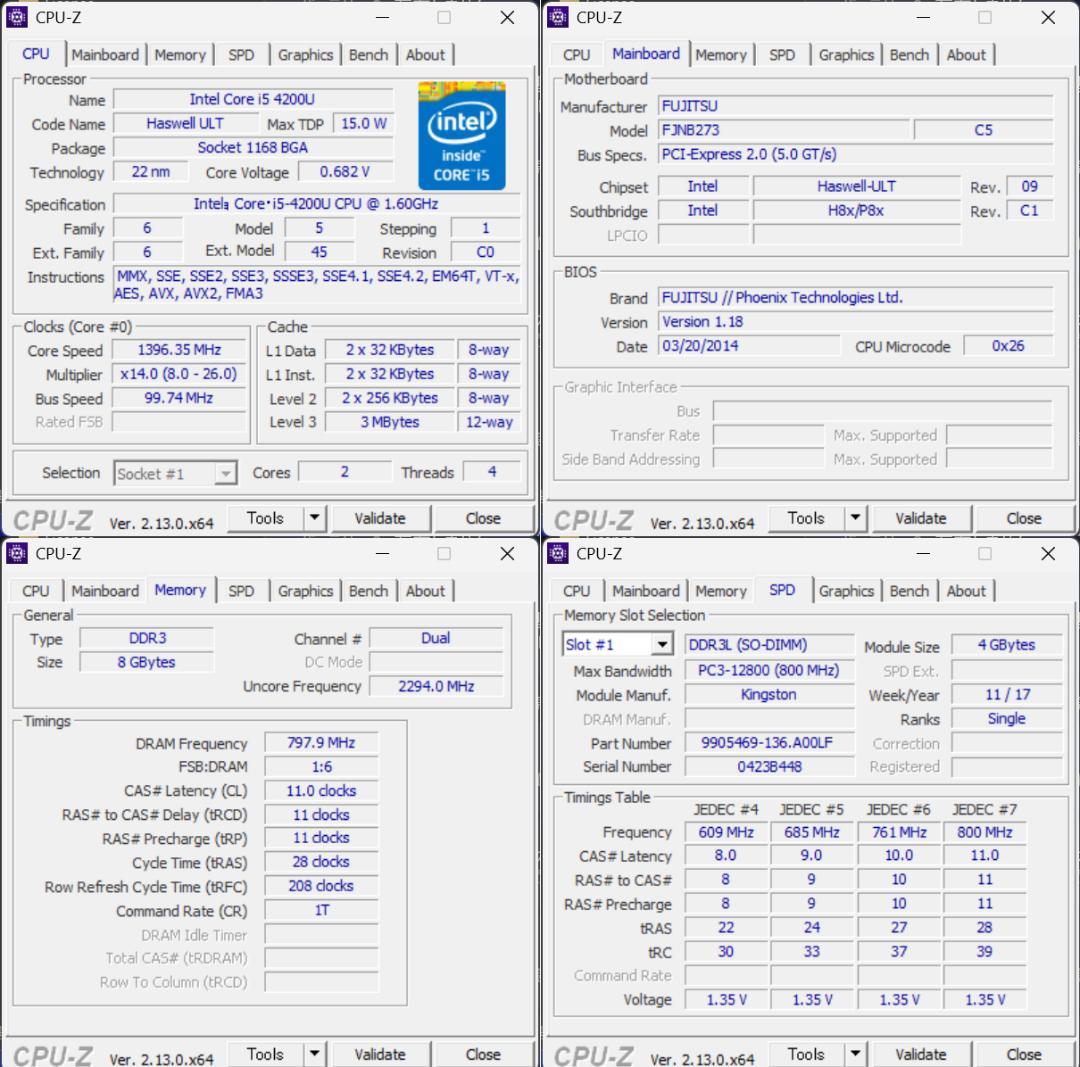
Task: Open About tab in the Memory Slot Selection window
Action: 966,591
